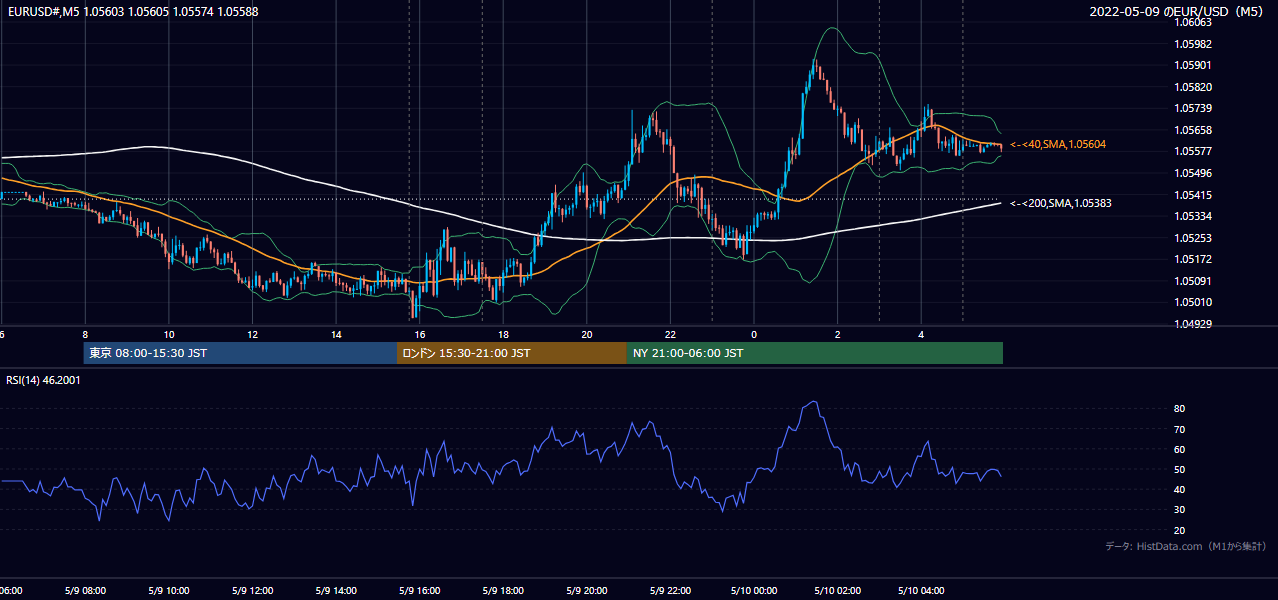Click the NY 21:00-06:00 JST session bar

[x=815, y=353]
